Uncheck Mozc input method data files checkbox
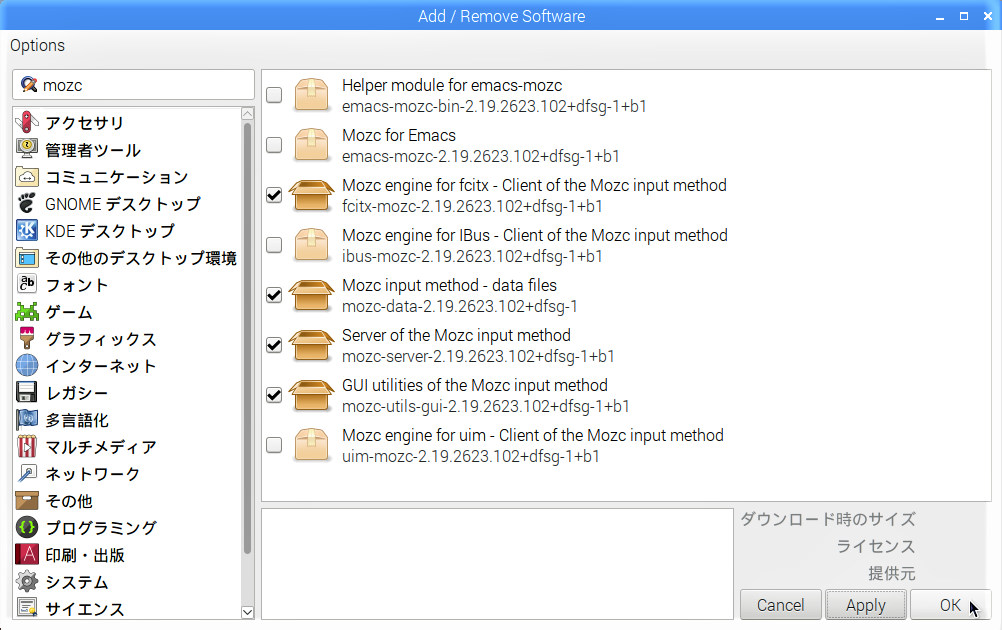 click(x=274, y=295)
